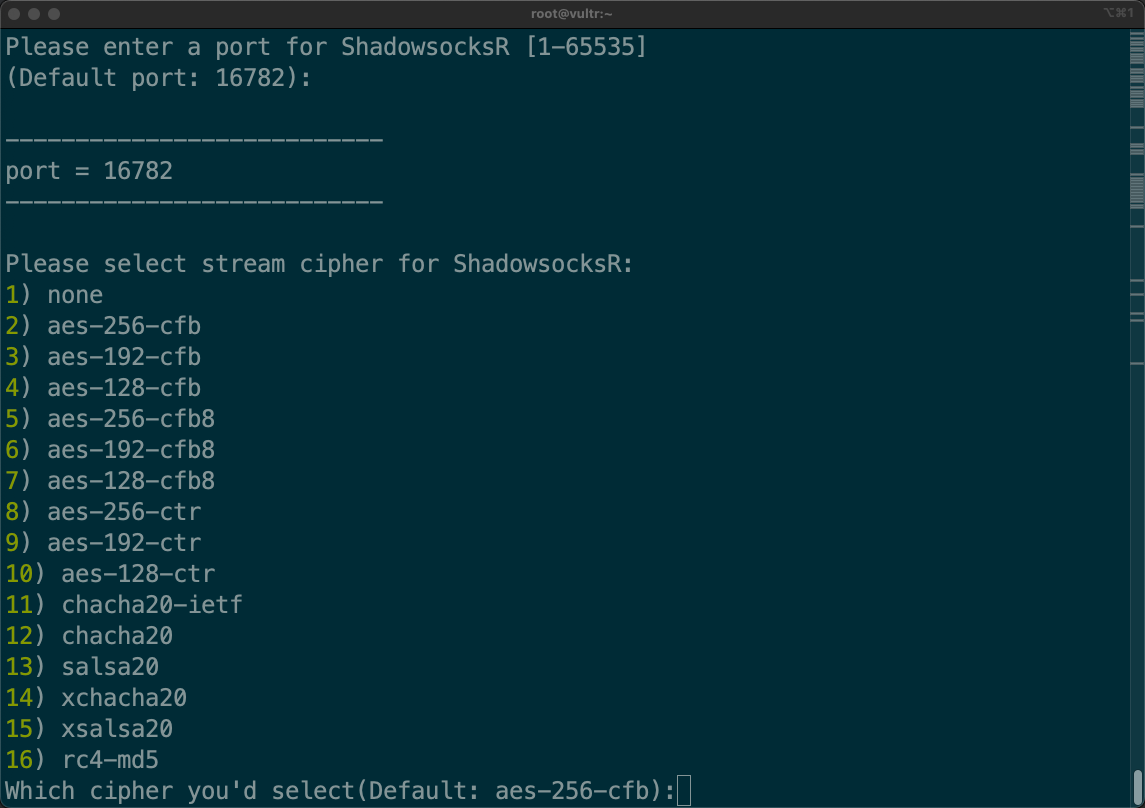
Task: Click the aes-128-cfb8 list entry
Action: point(130,481)
